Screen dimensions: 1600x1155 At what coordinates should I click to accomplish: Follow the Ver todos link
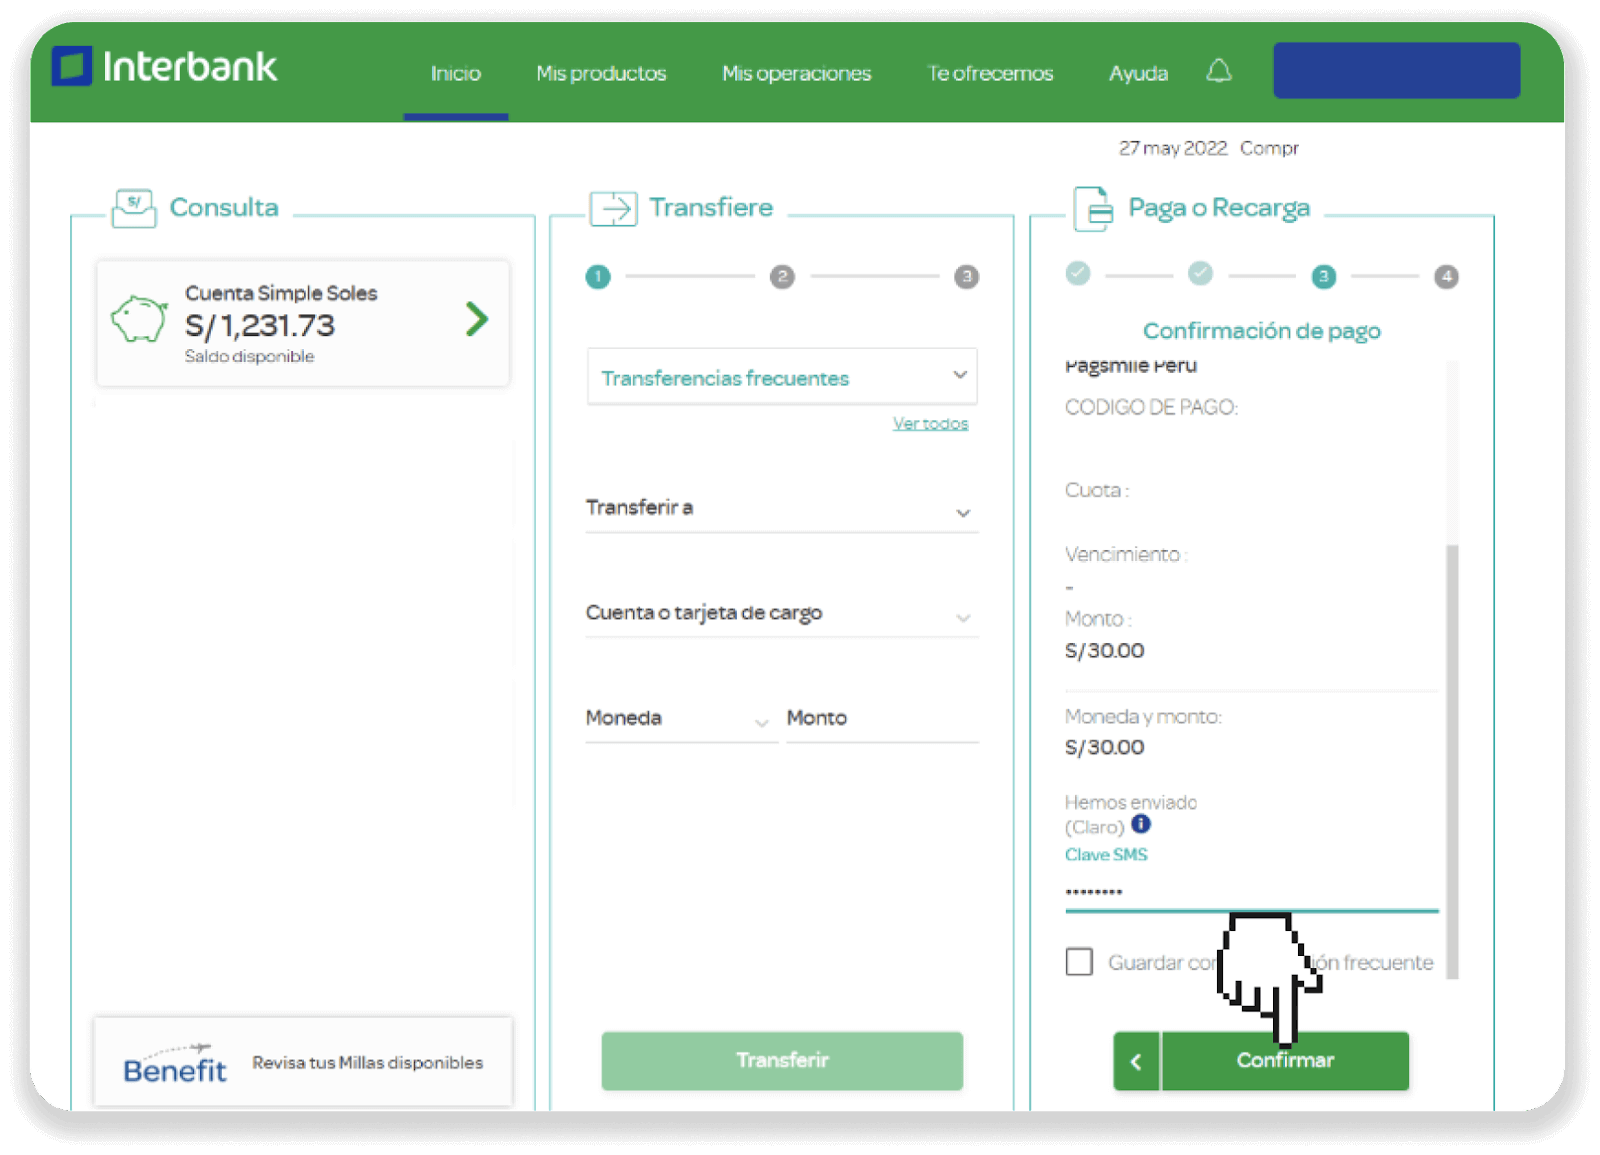[x=930, y=424]
